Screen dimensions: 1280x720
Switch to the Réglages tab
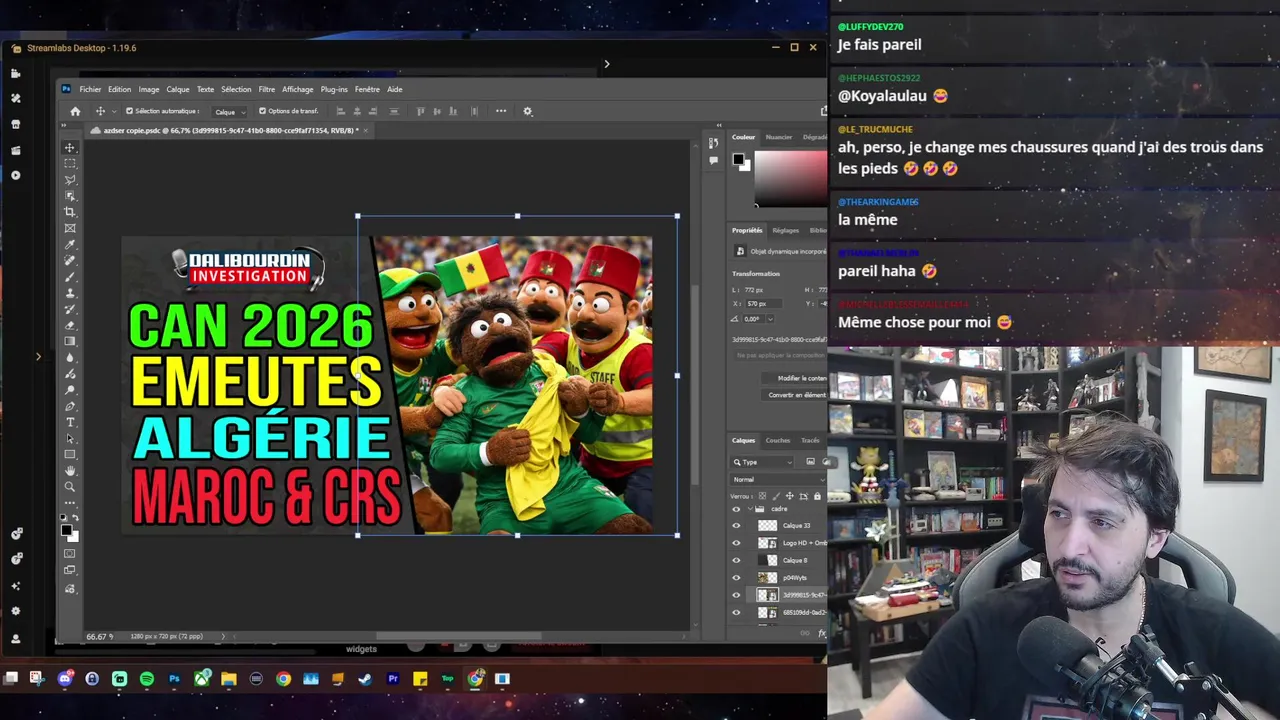[785, 230]
